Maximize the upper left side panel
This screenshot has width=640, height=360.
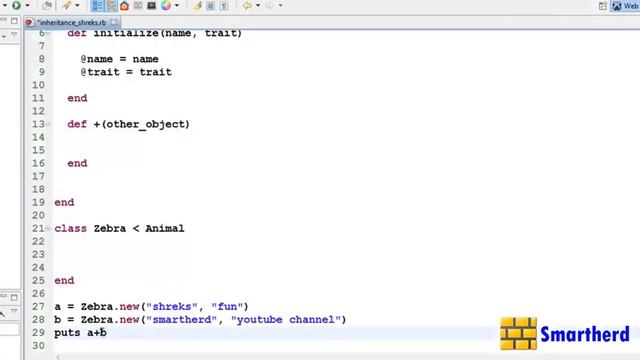(14, 20)
